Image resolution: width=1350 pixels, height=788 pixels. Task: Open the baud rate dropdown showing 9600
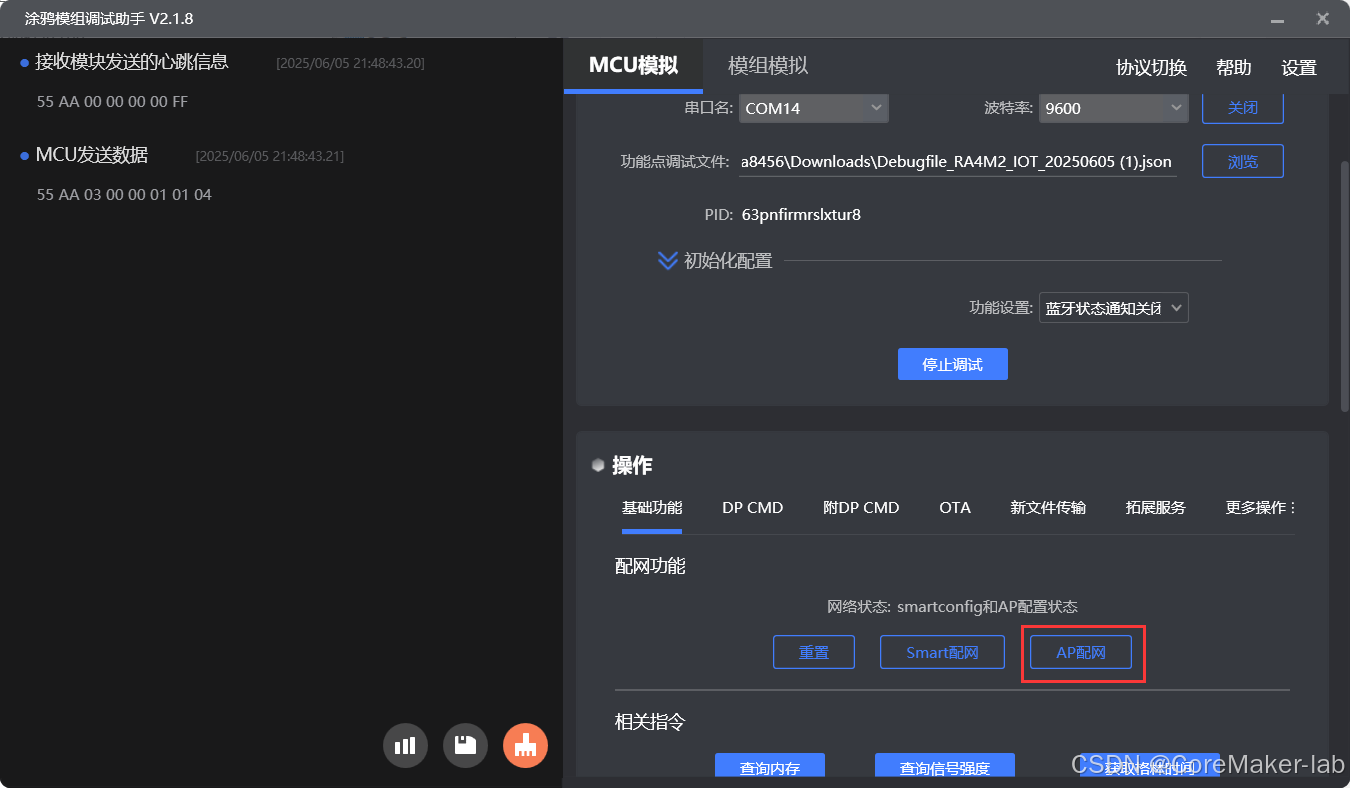1112,108
